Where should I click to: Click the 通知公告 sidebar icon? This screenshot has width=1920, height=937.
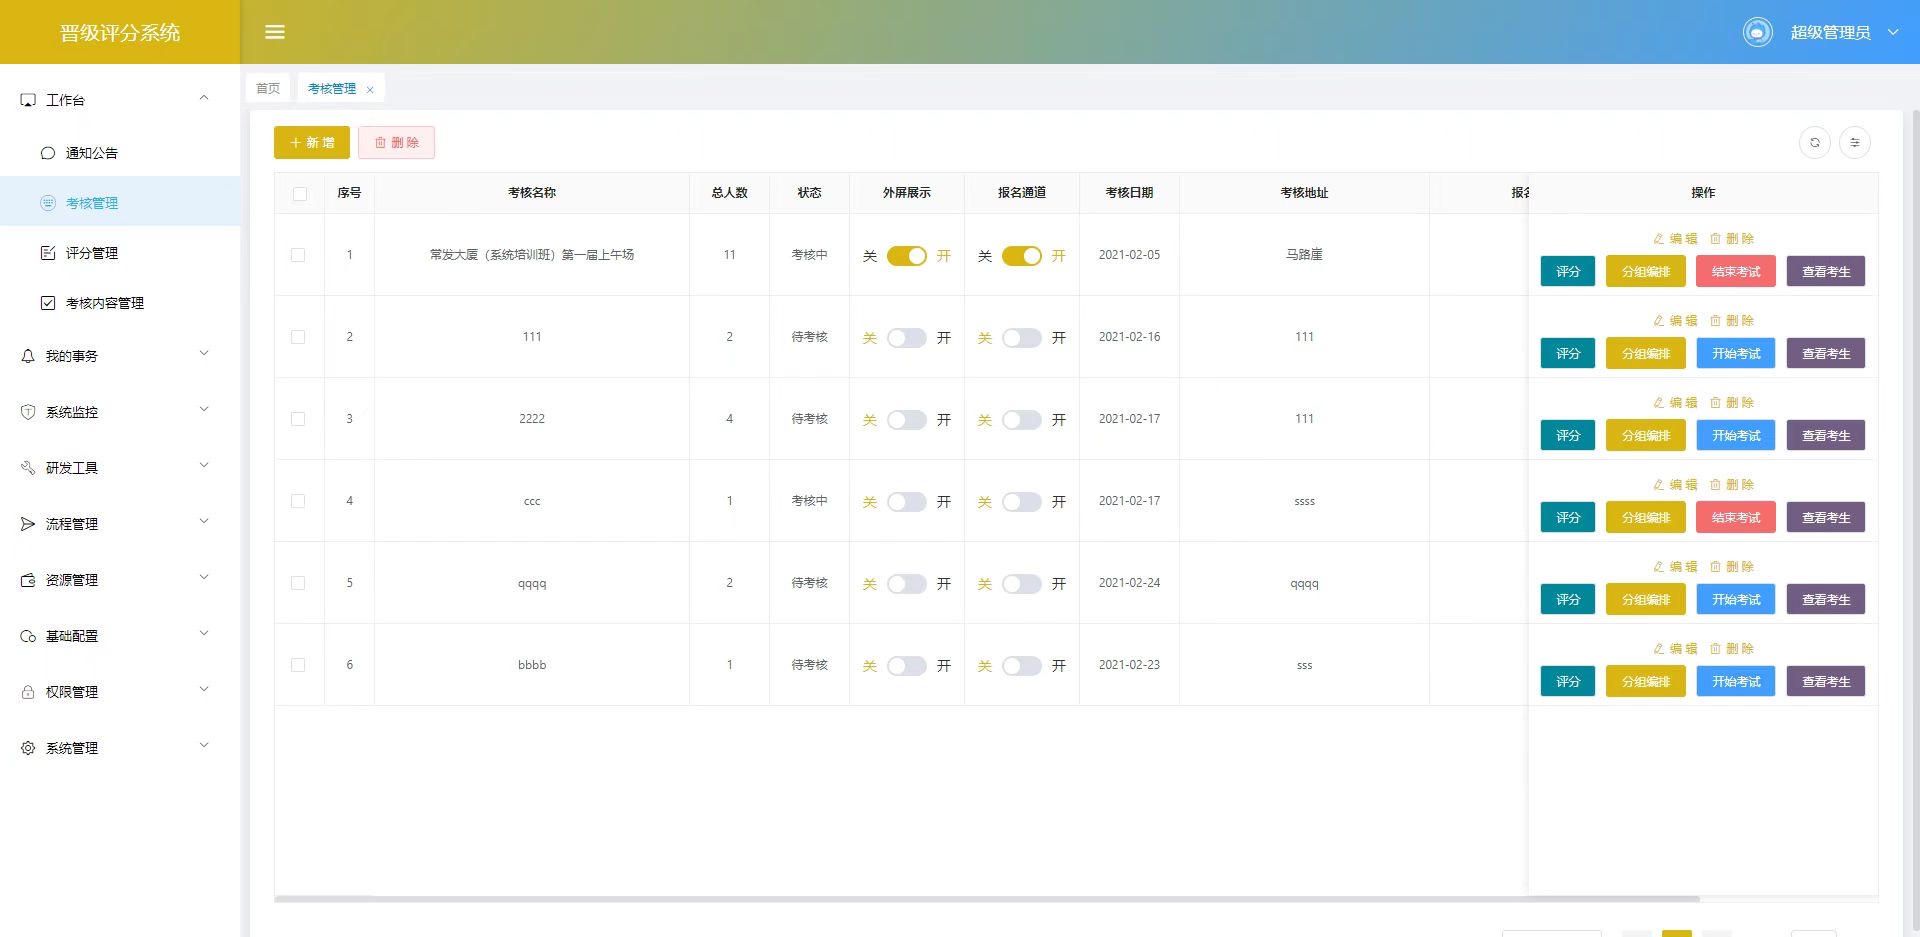[48, 153]
